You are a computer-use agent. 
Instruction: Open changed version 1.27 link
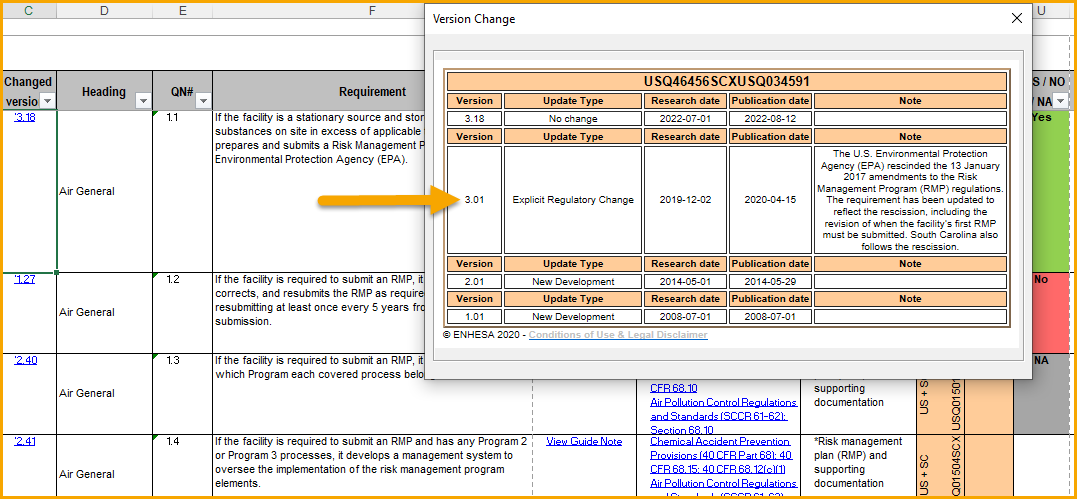pos(25,279)
